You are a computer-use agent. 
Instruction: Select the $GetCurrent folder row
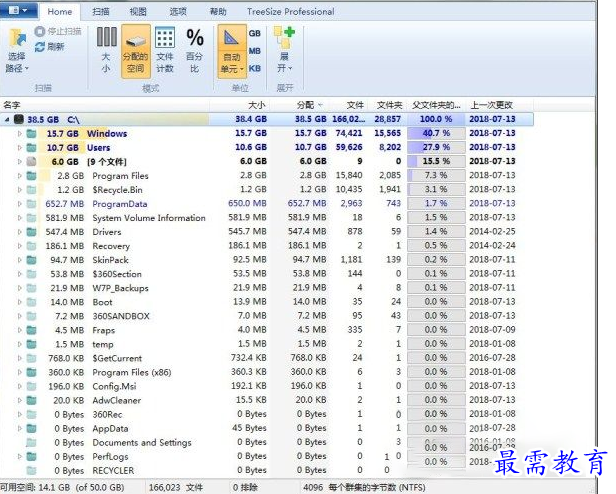click(267, 358)
